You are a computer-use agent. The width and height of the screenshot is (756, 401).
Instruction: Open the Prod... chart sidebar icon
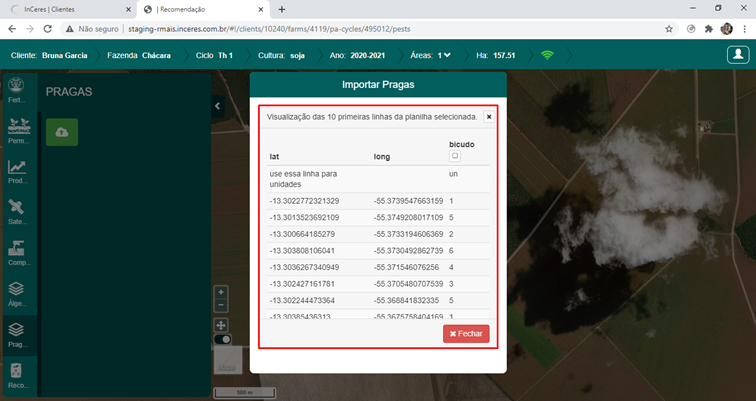coord(17,172)
